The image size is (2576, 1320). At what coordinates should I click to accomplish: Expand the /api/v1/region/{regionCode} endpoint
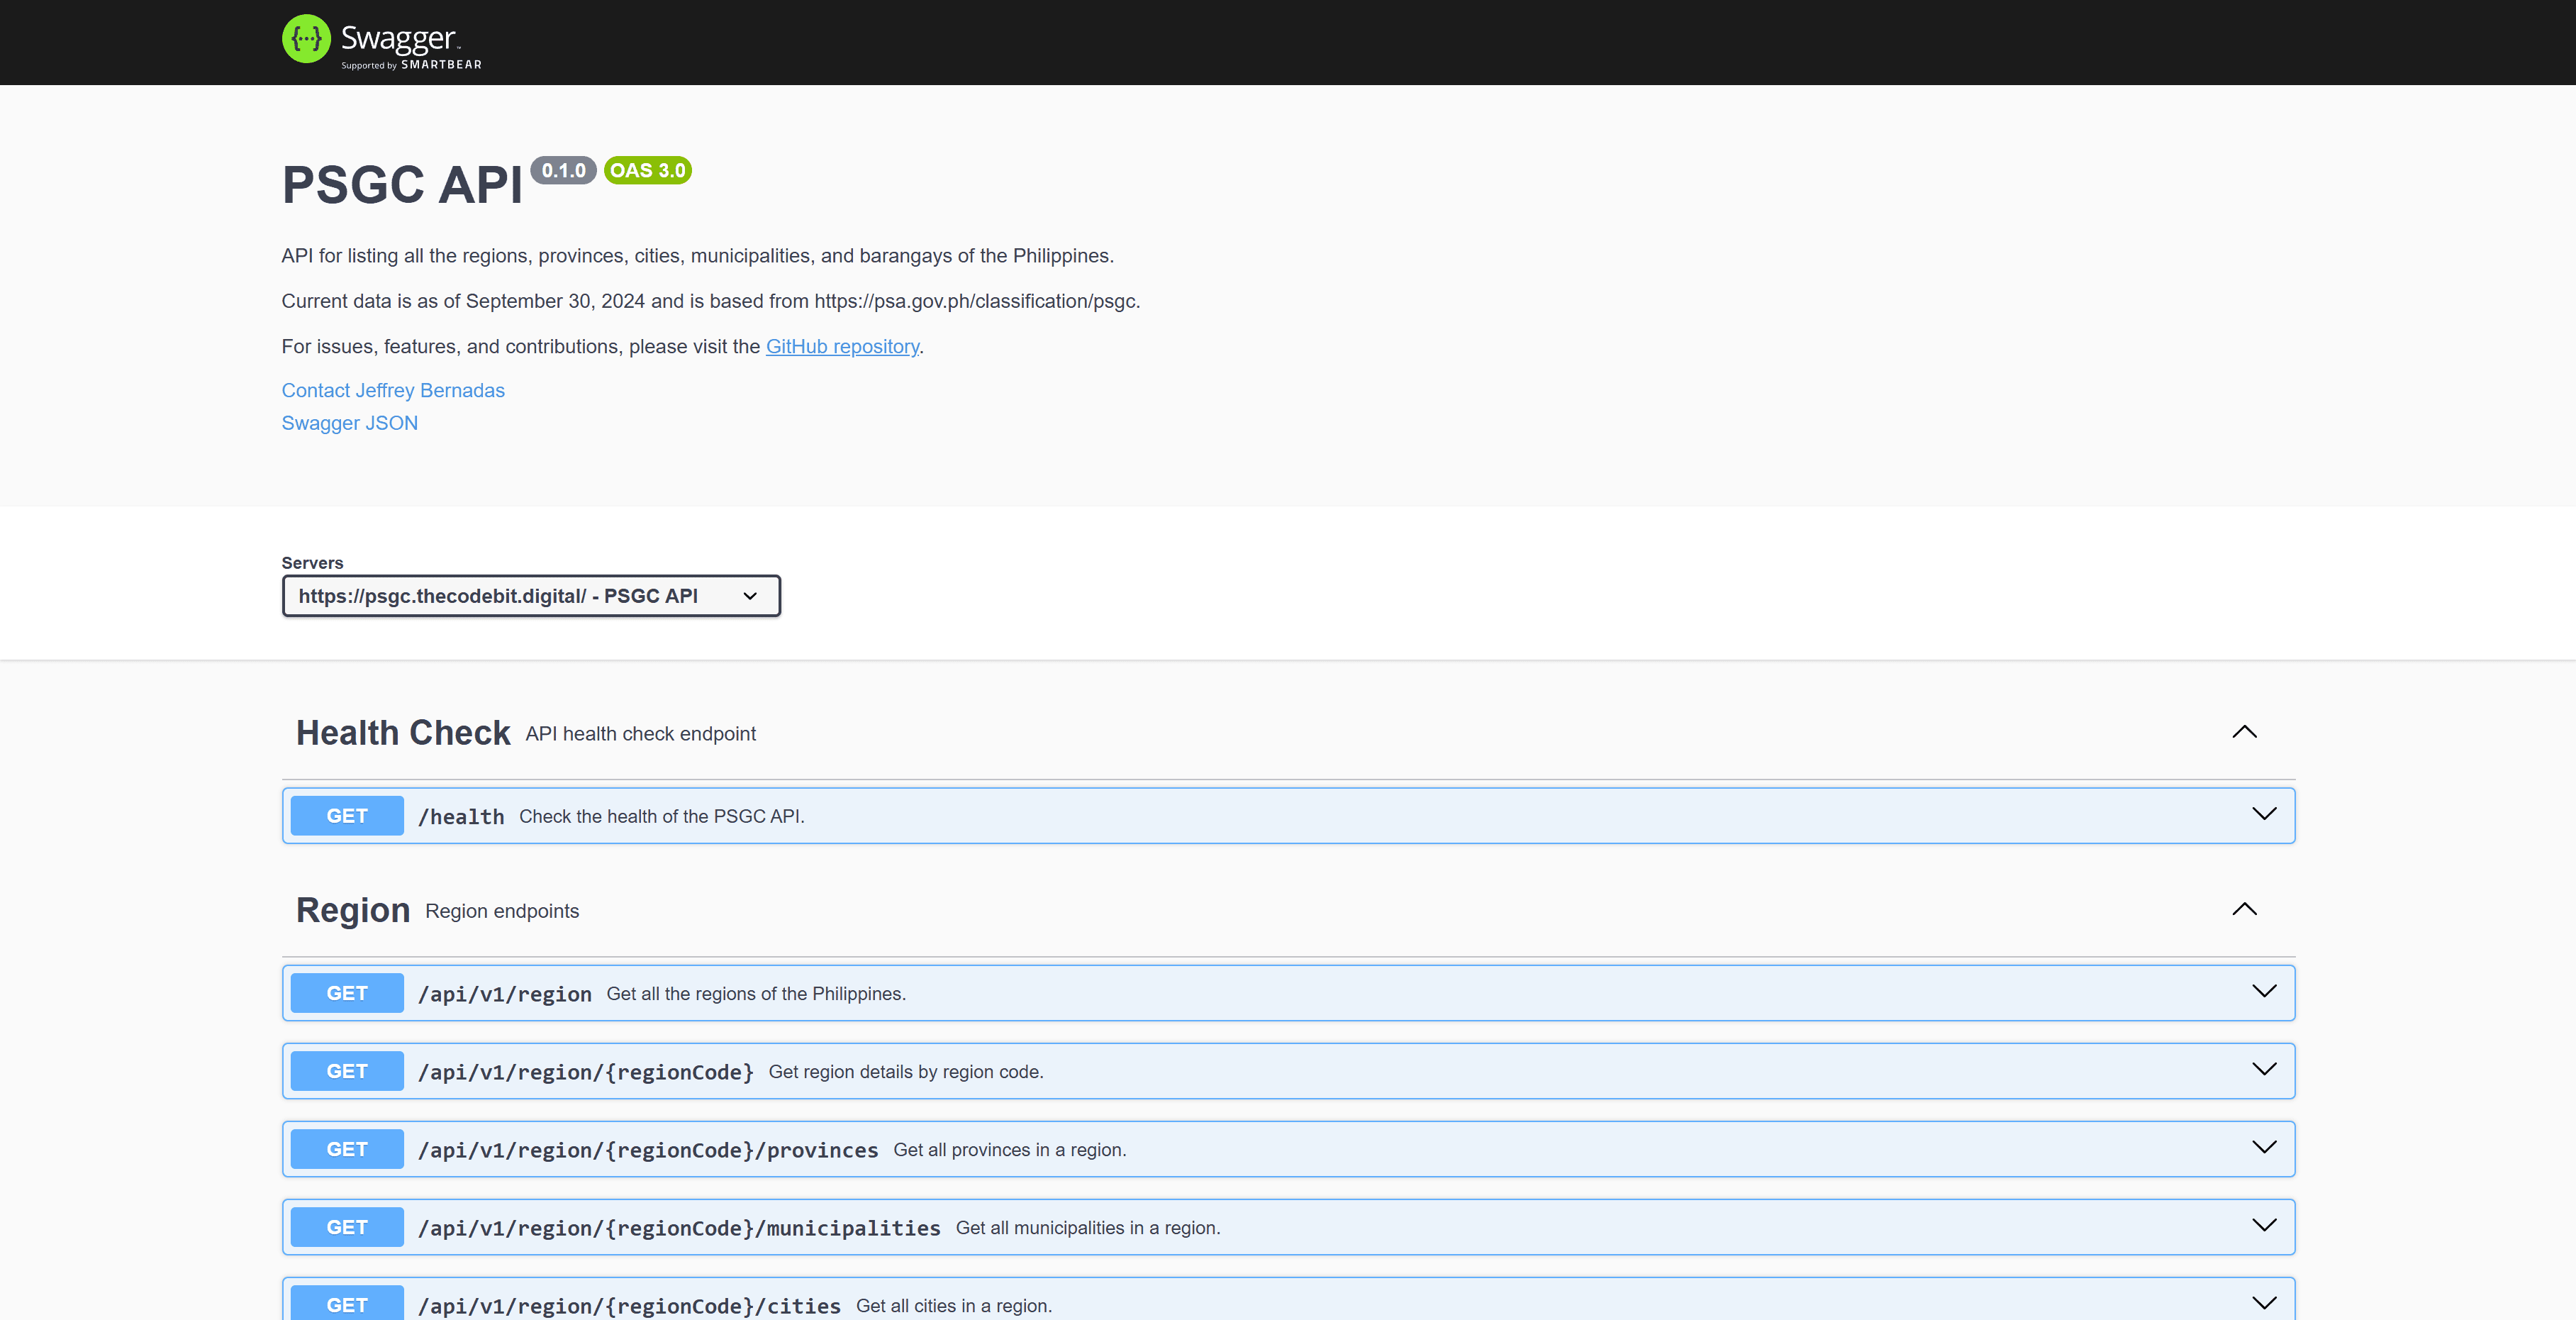pyautogui.click(x=2264, y=1069)
